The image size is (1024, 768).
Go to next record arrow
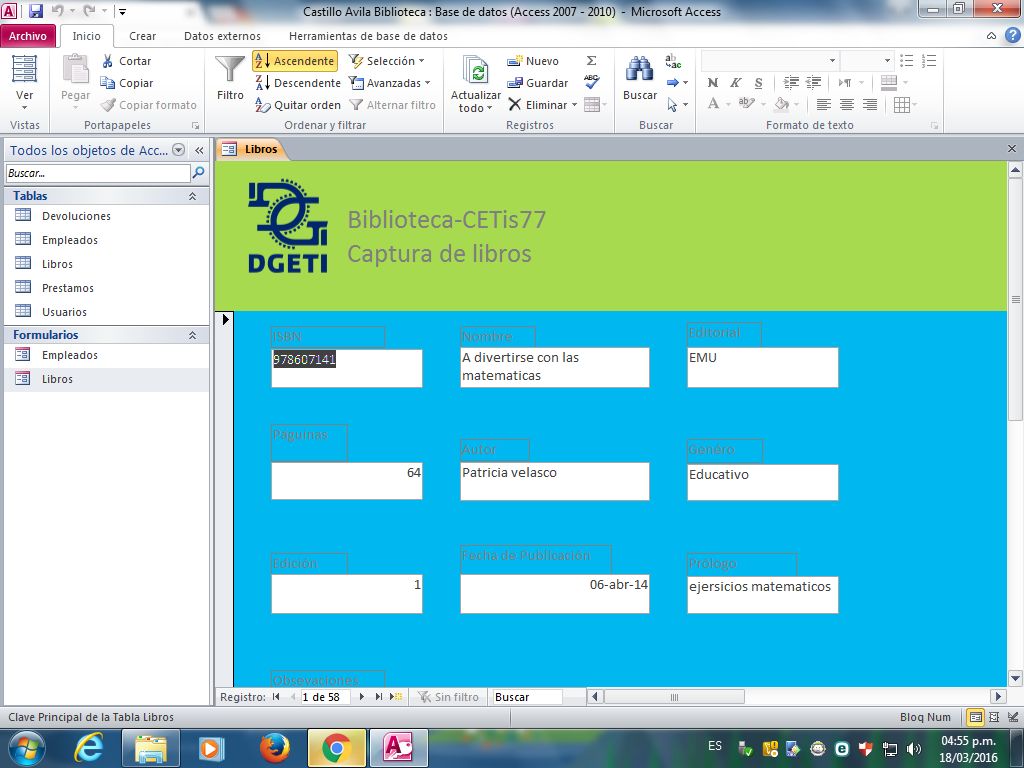(x=362, y=697)
